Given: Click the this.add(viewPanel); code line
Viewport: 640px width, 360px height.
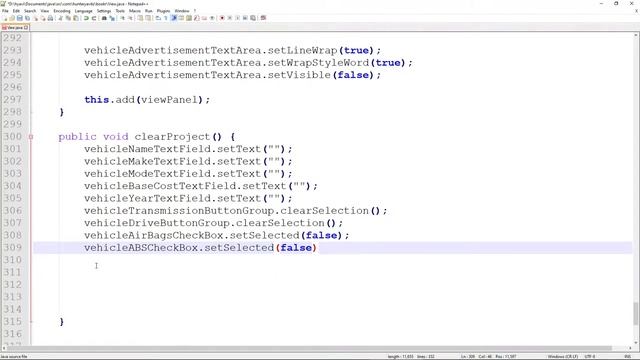Looking at the screenshot, I should tap(147, 100).
